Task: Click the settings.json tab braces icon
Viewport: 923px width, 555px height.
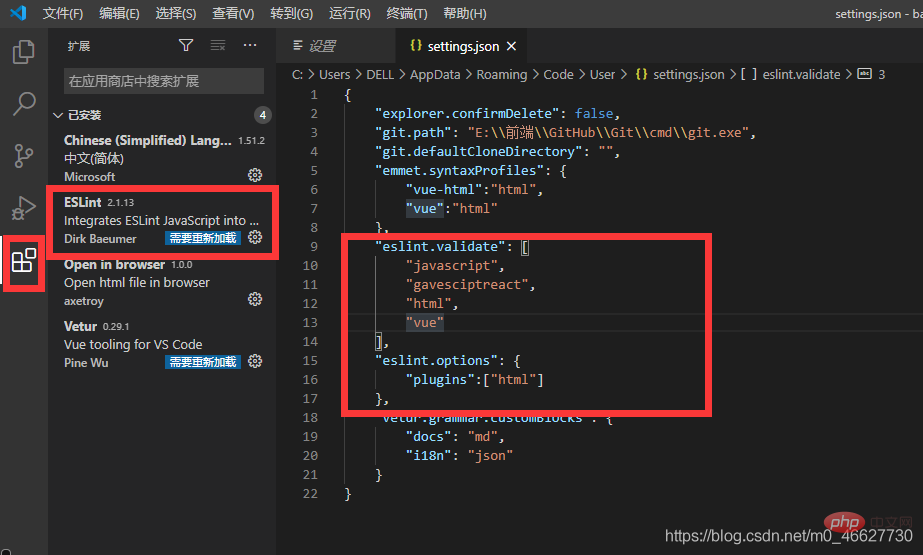Action: point(416,45)
